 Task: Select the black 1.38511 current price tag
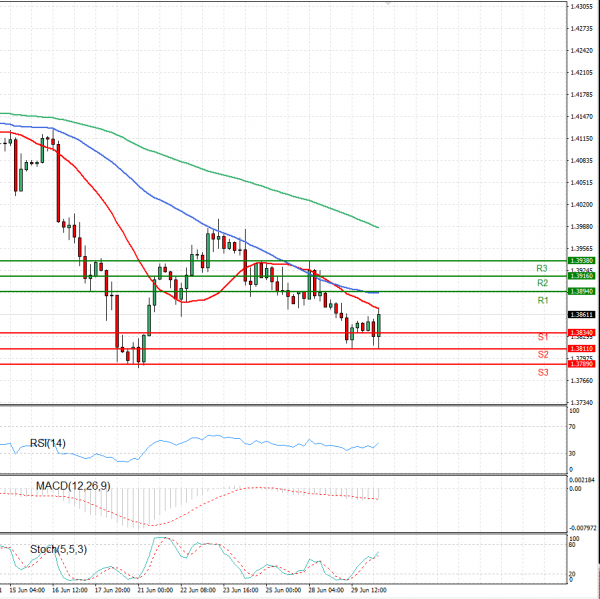tap(581, 315)
